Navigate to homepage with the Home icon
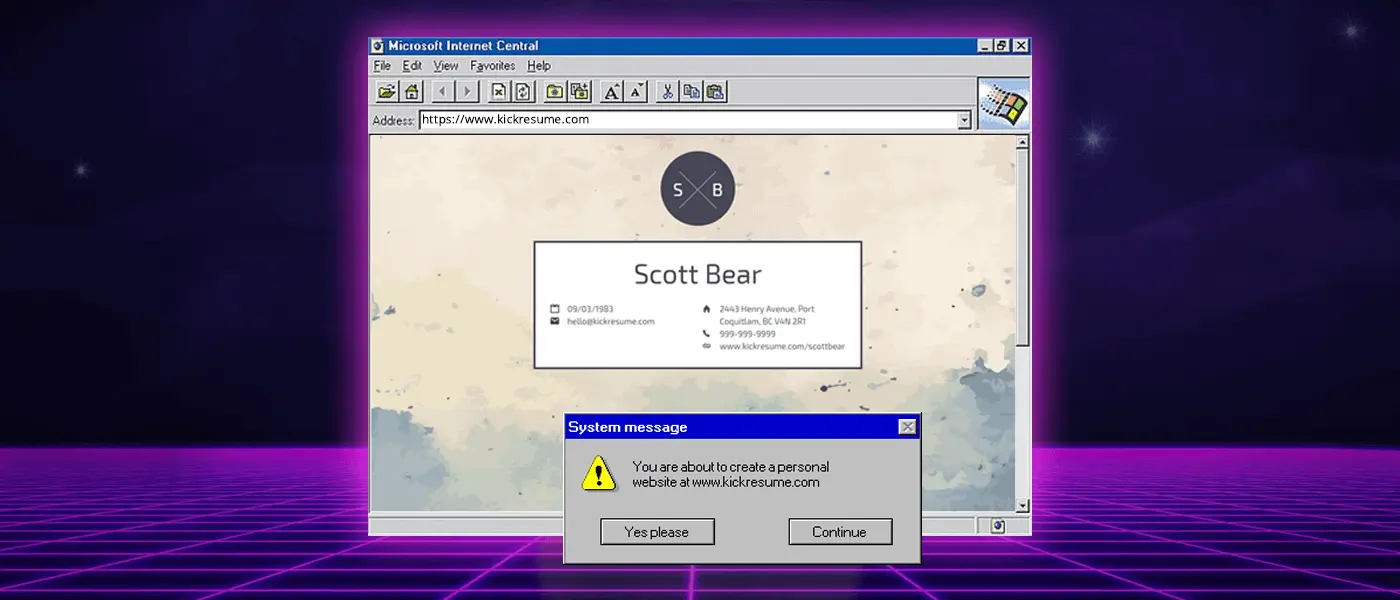This screenshot has height=600, width=1400. [x=411, y=91]
